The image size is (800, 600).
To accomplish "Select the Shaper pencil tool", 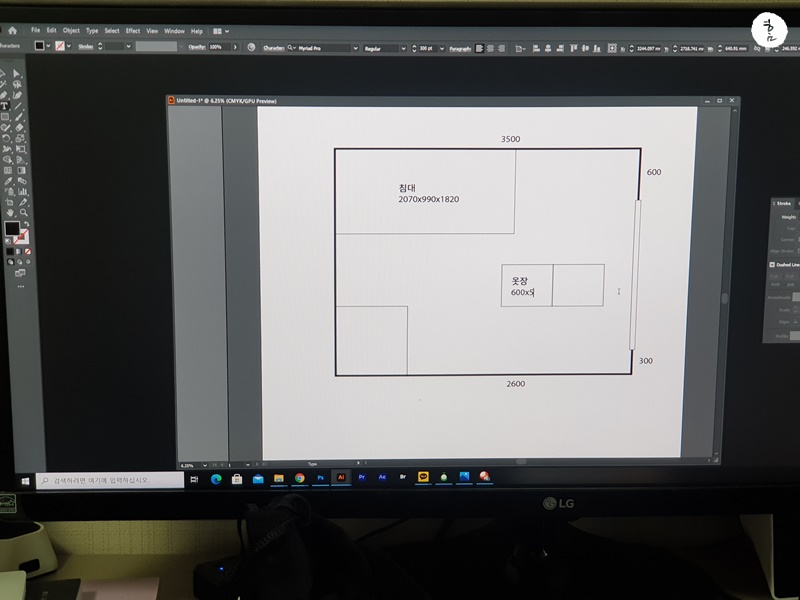I will click(x=6, y=127).
